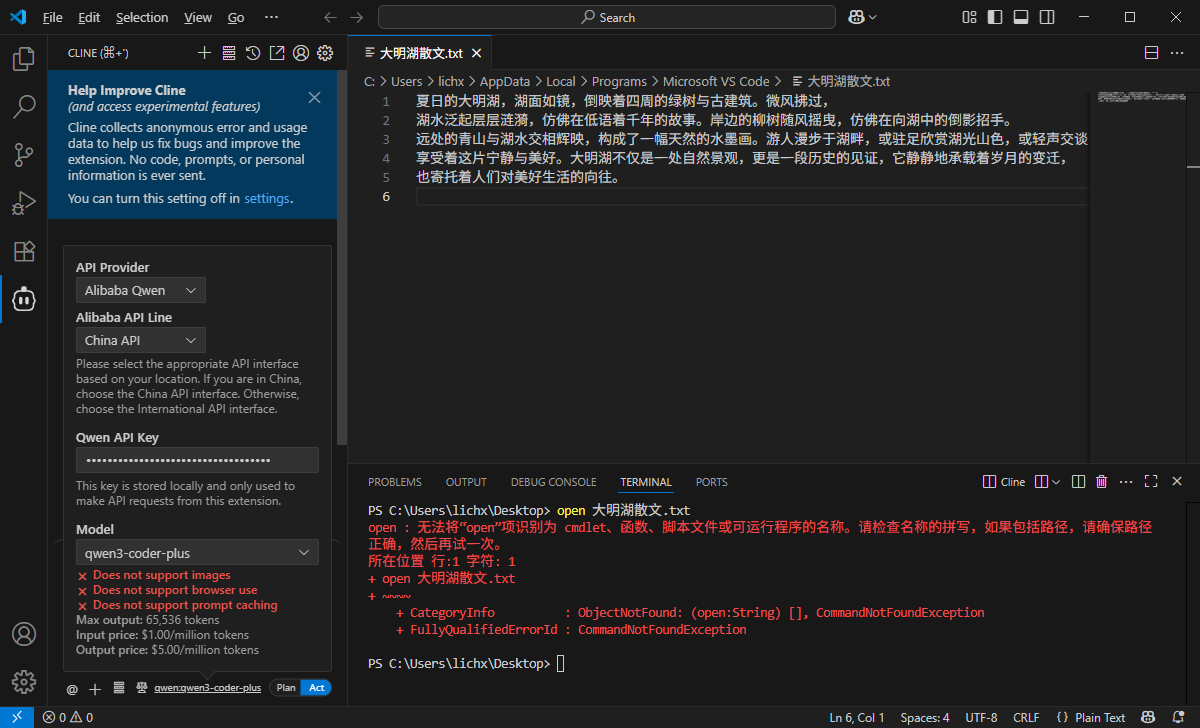The width and height of the screenshot is (1200, 728).
Task: Toggle Secondary Side Bar visibility
Action: pos(1045,17)
